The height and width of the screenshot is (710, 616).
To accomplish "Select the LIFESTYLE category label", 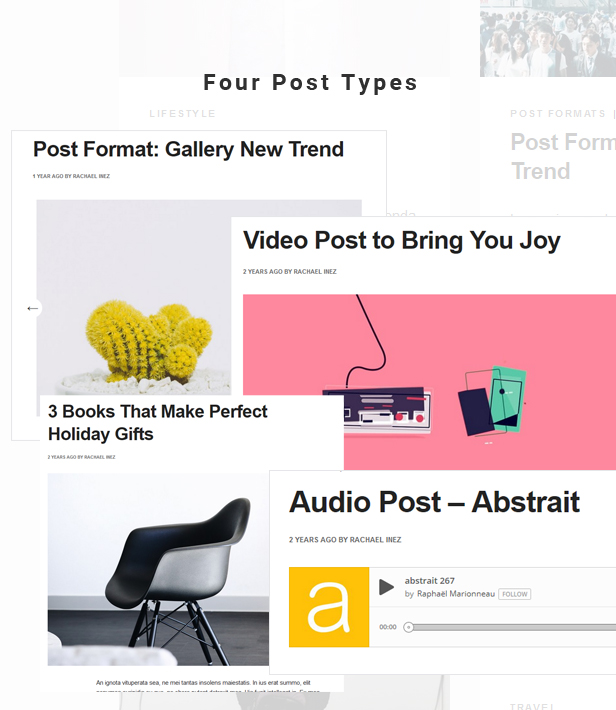I will [183, 114].
